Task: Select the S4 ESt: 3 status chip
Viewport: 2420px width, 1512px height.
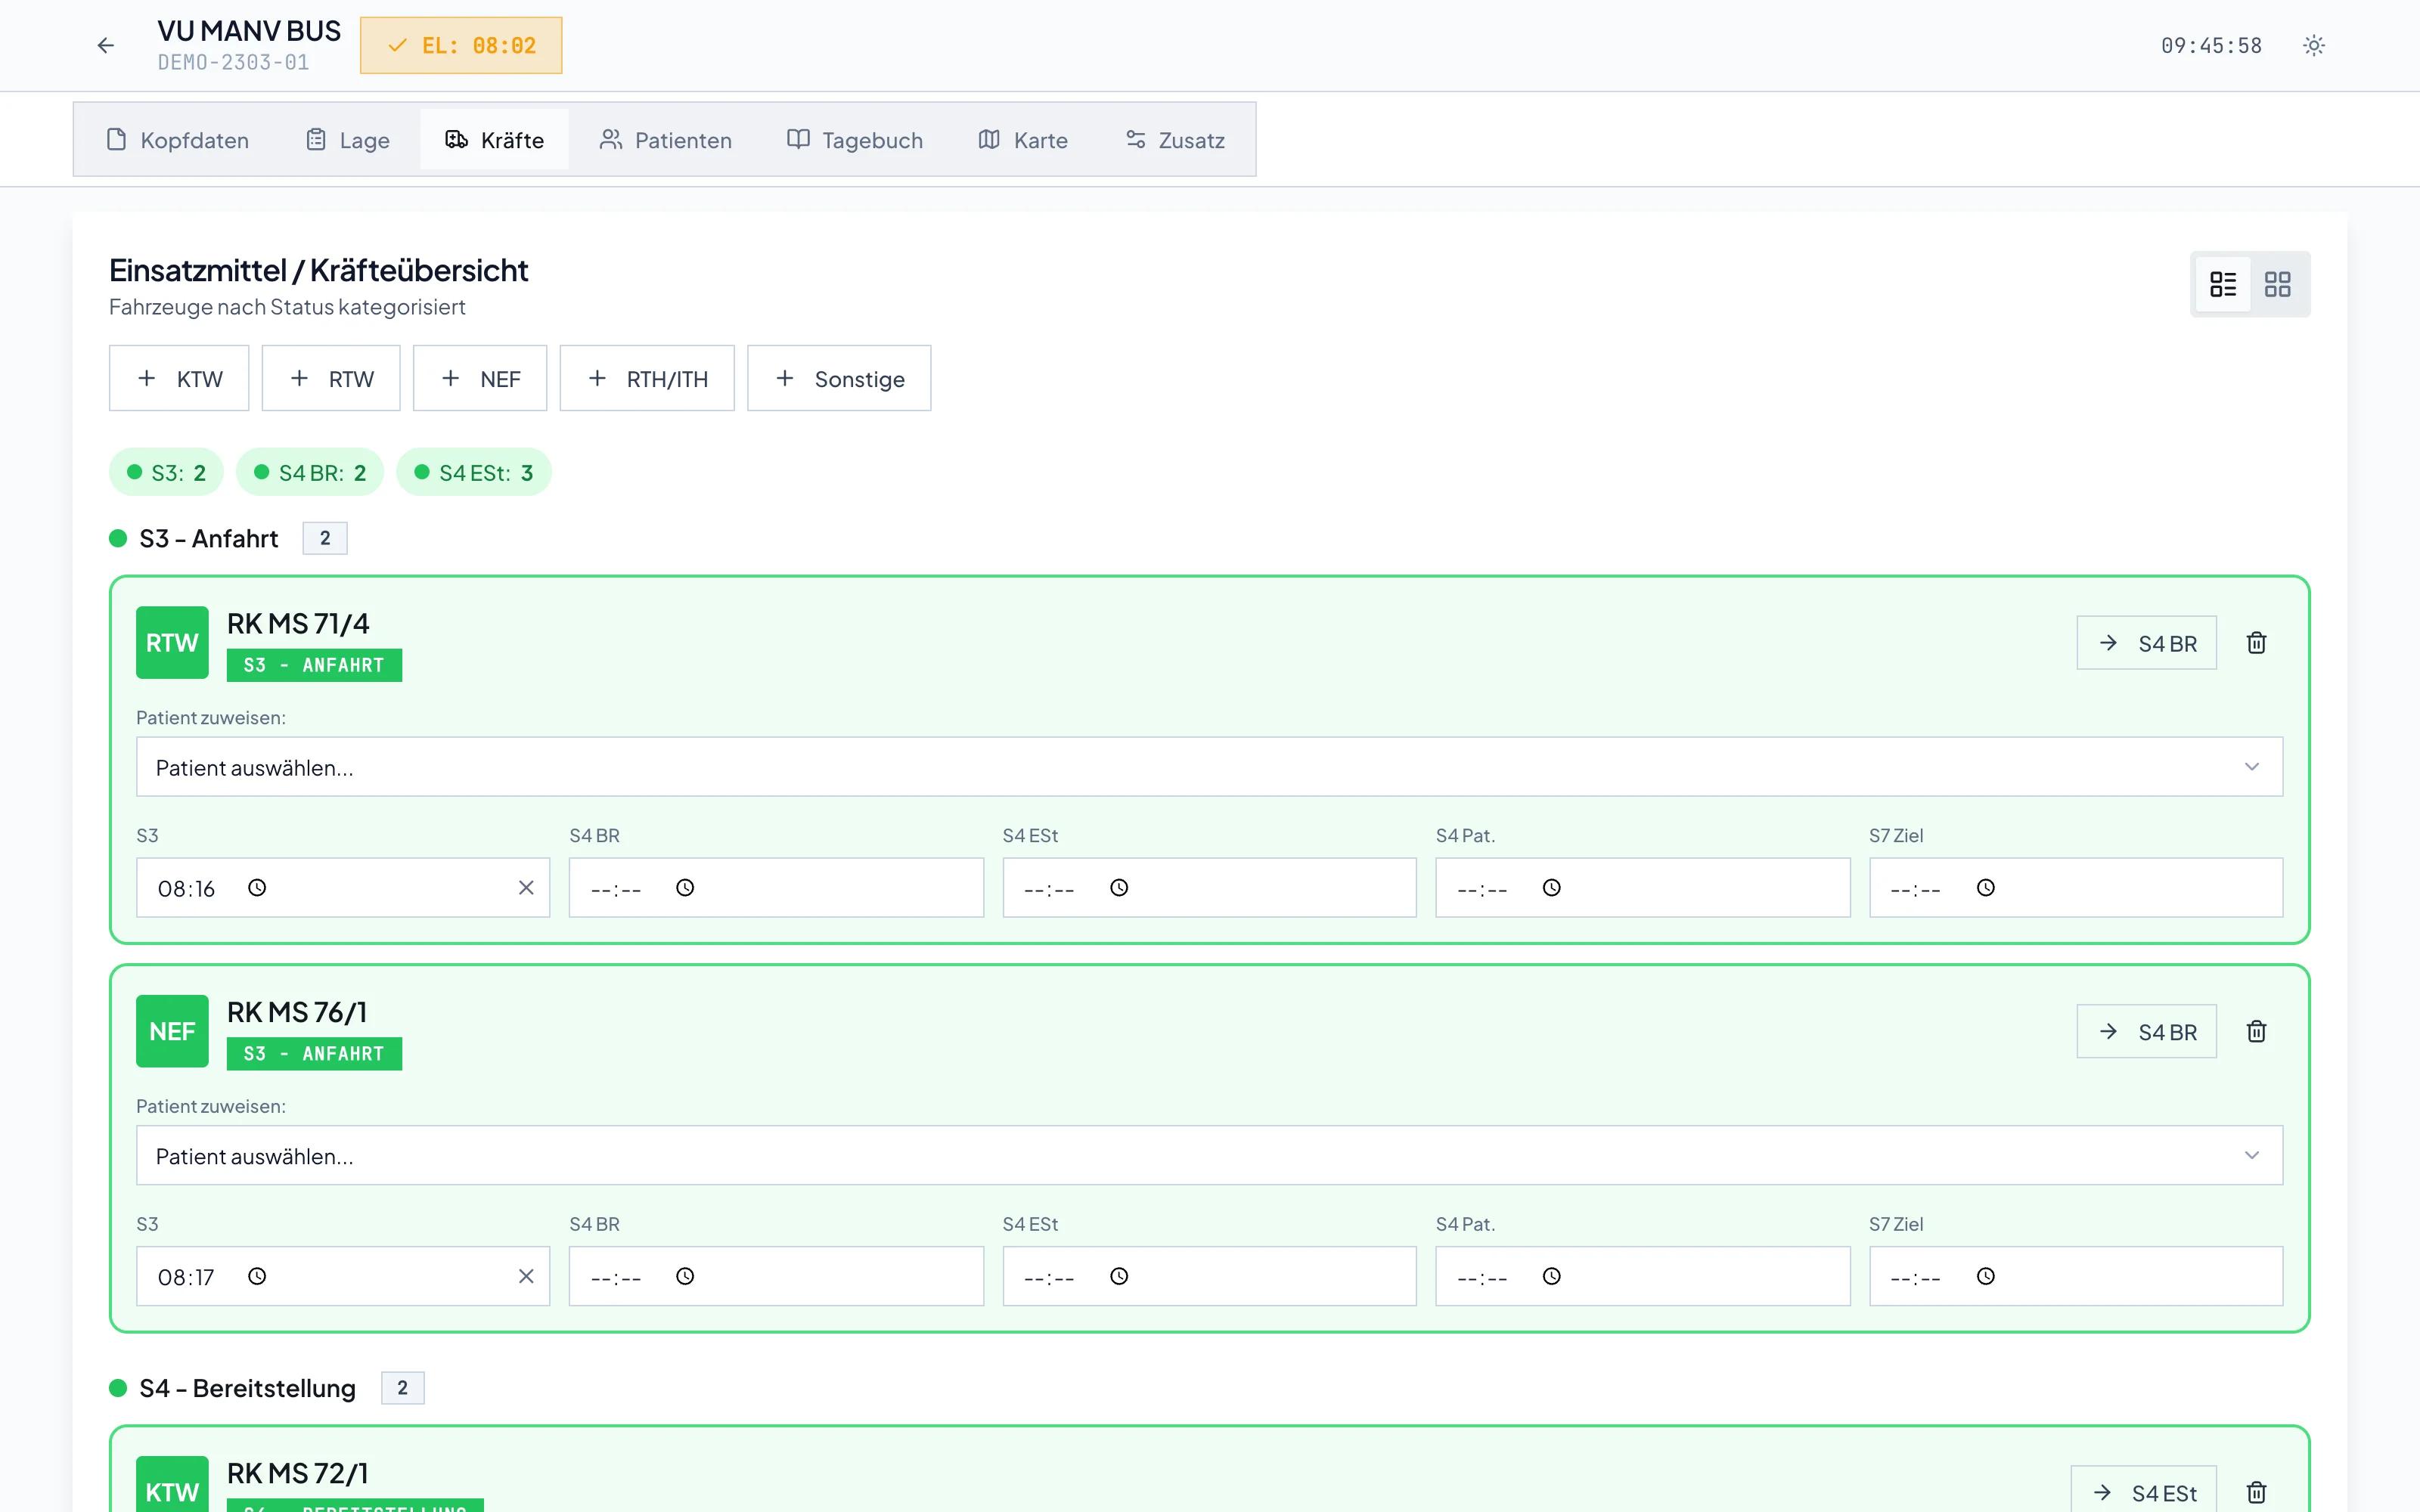Action: 474,472
